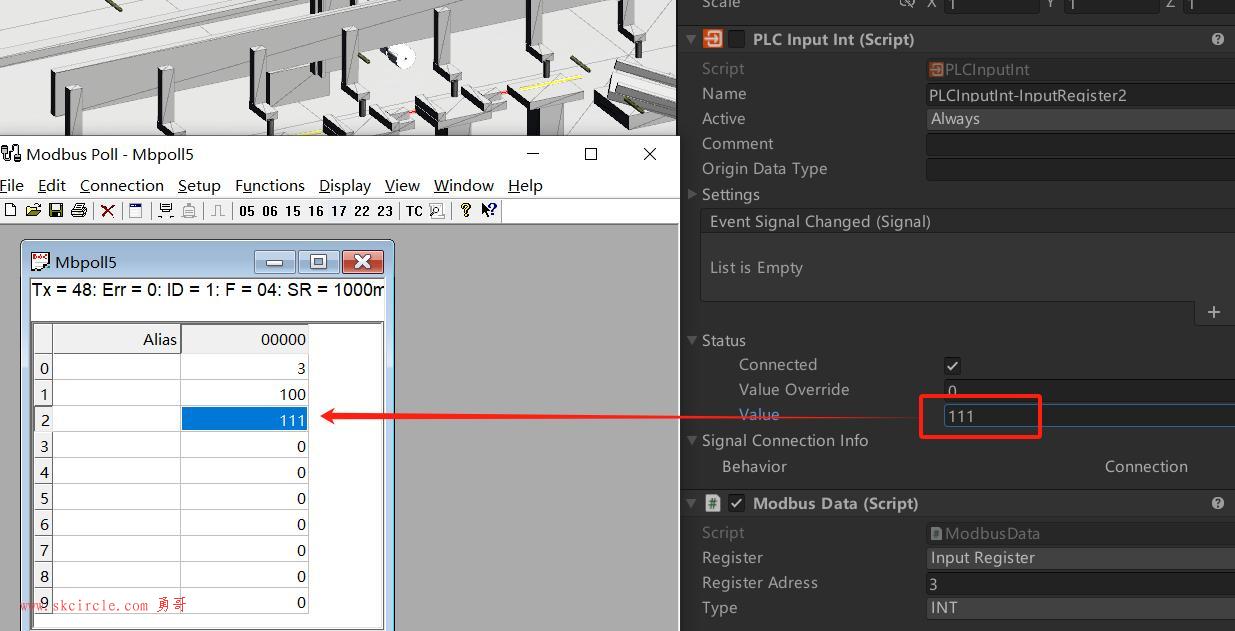Toggle the Connected checkbox under Status
Image resolution: width=1235 pixels, height=631 pixels.
pyautogui.click(x=952, y=366)
